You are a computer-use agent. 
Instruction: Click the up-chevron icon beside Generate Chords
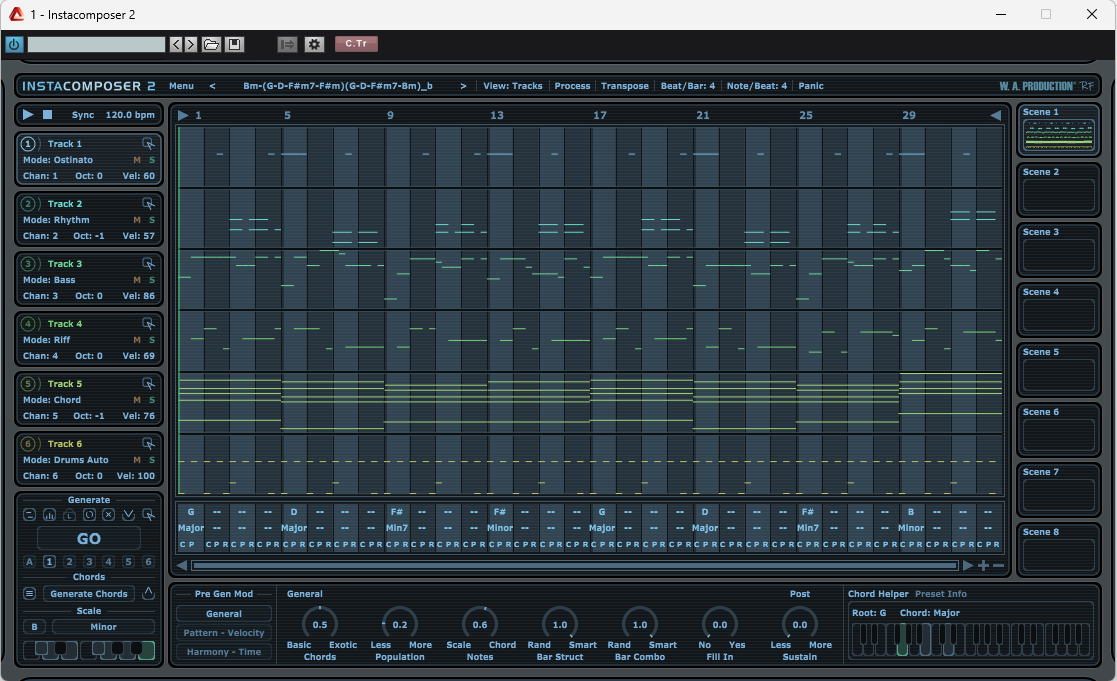(x=148, y=593)
